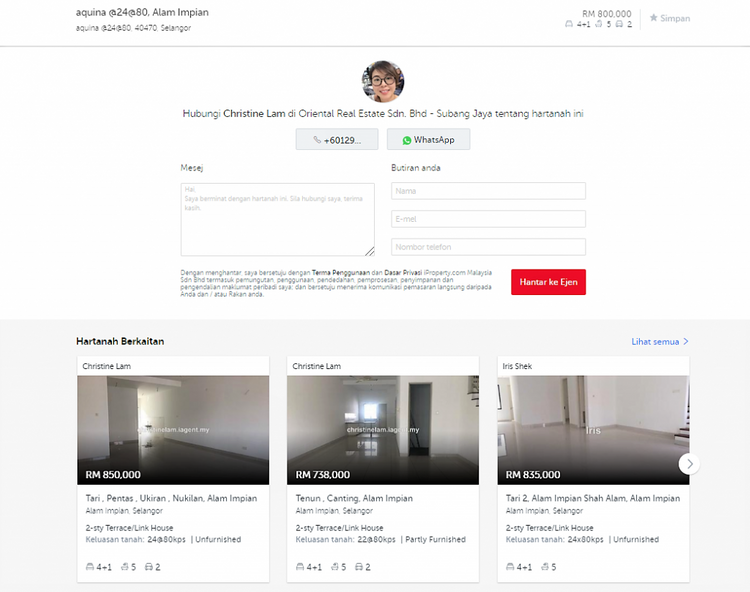
Task: Click the E-mel input field
Action: 488,219
